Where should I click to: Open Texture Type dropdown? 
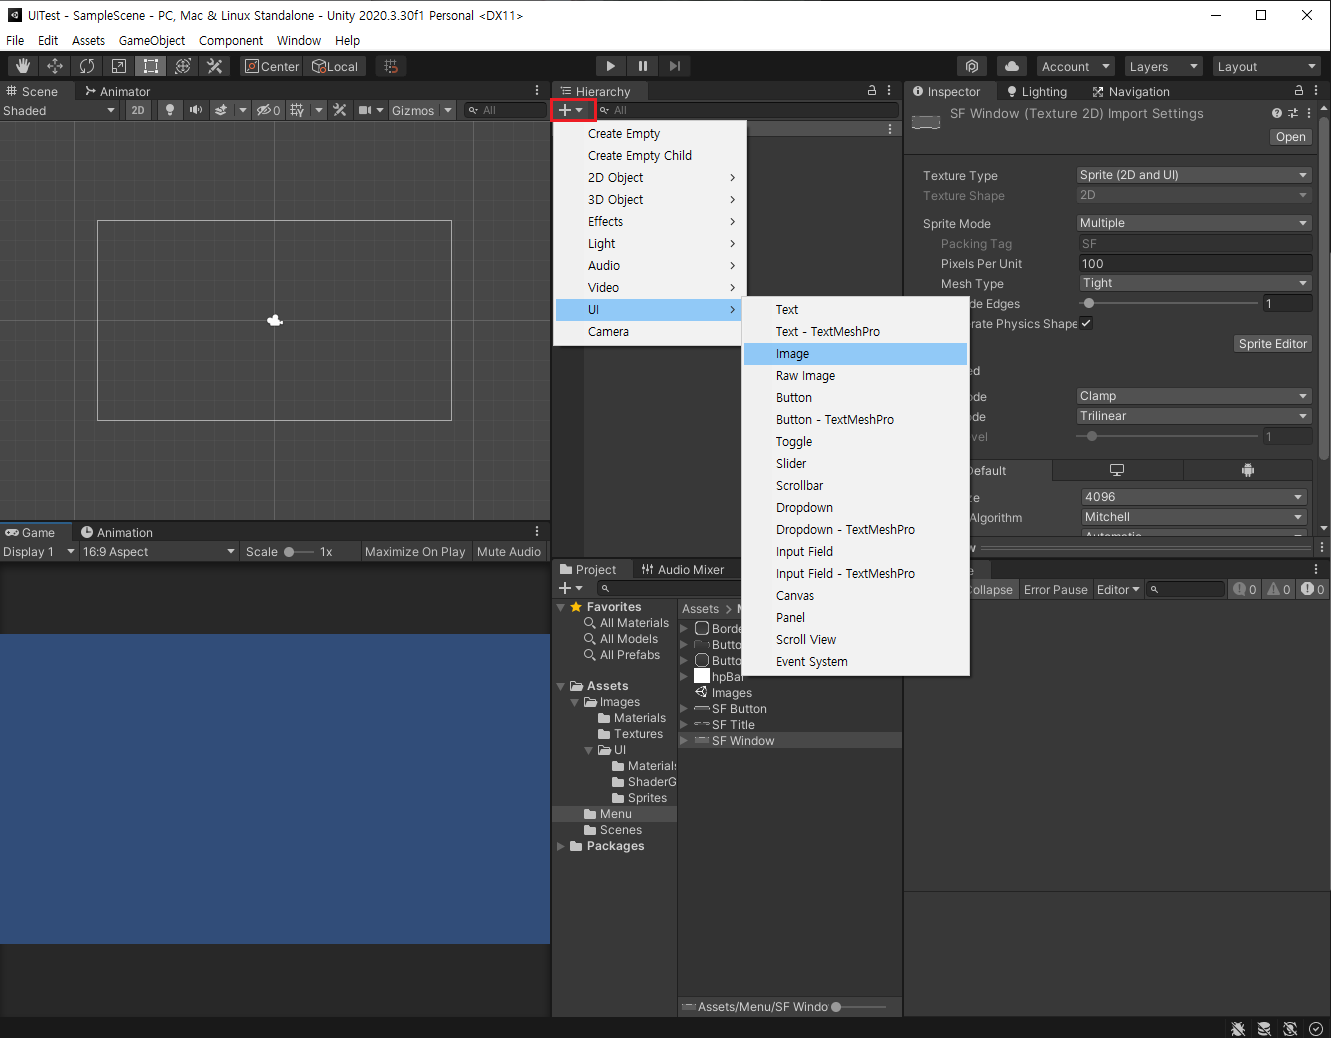click(1194, 175)
